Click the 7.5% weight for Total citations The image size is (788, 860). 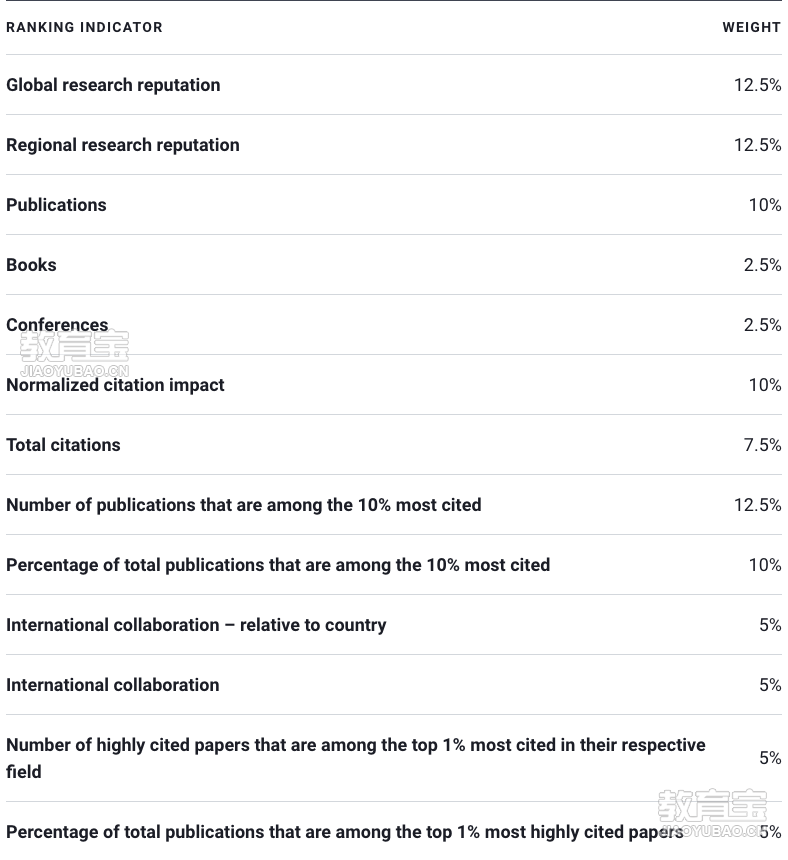point(762,445)
